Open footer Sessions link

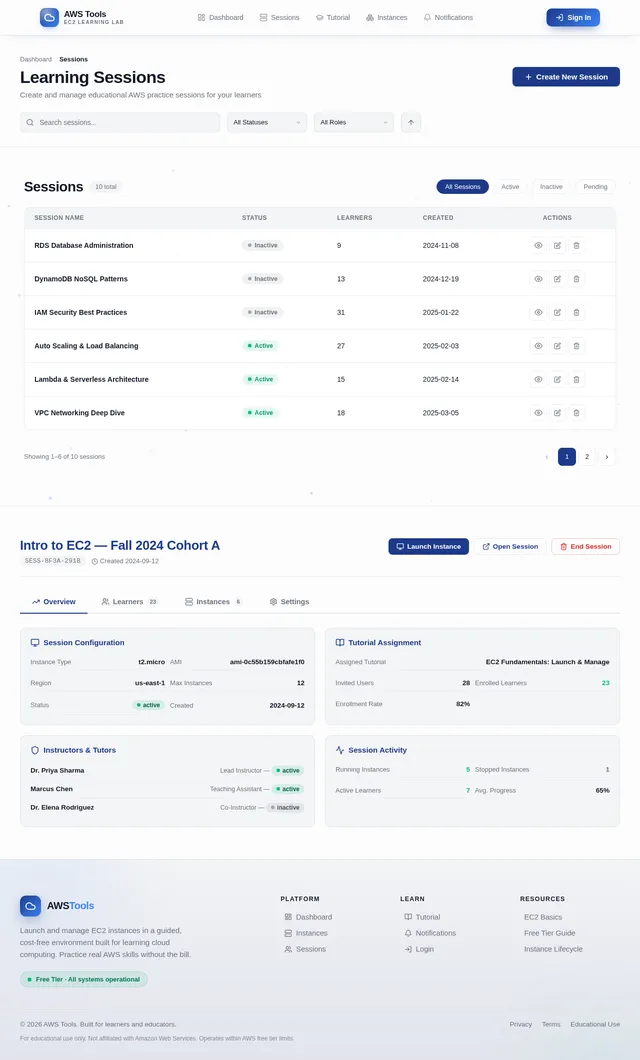pyautogui.click(x=305, y=949)
